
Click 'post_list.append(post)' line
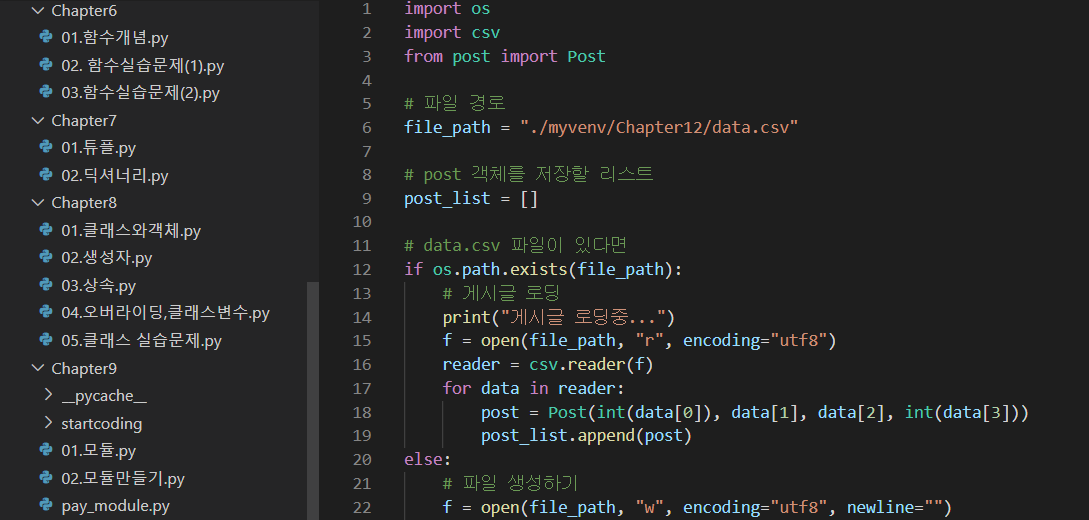(x=586, y=435)
